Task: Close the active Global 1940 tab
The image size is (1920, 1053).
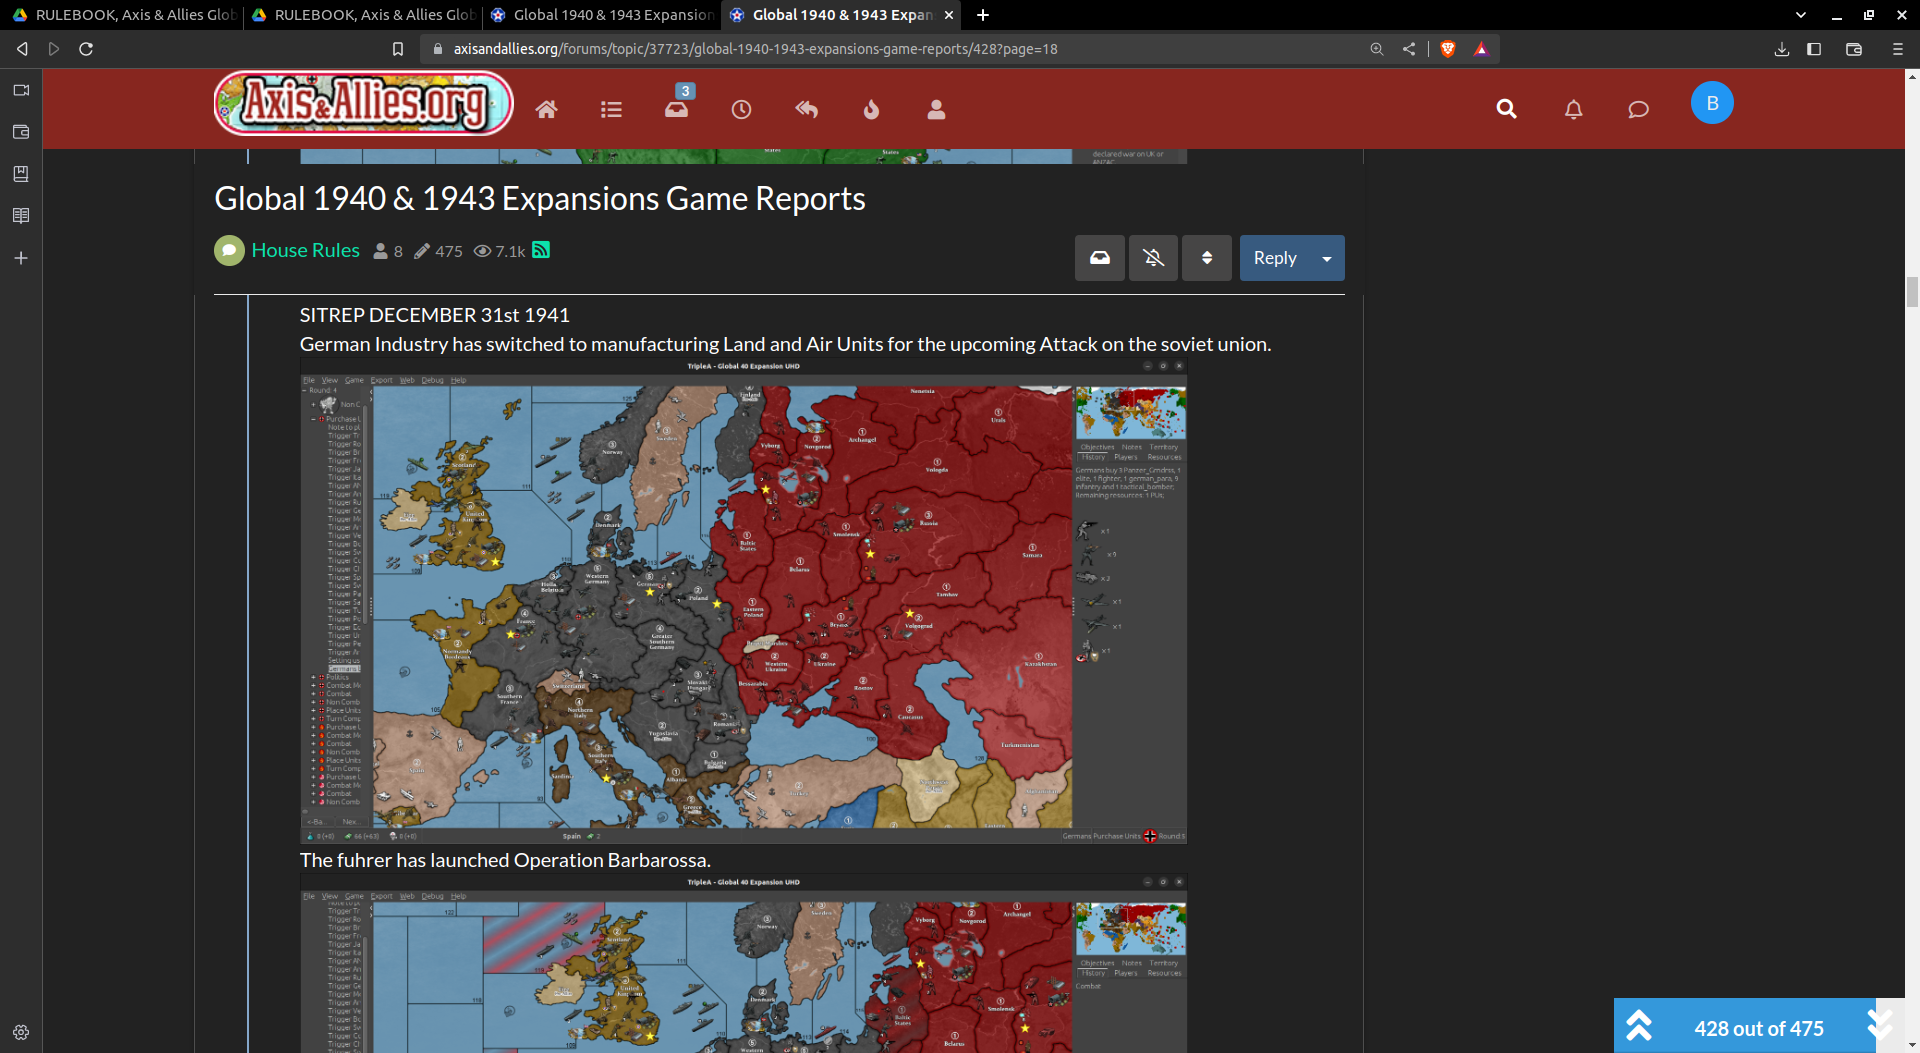Action: click(949, 15)
